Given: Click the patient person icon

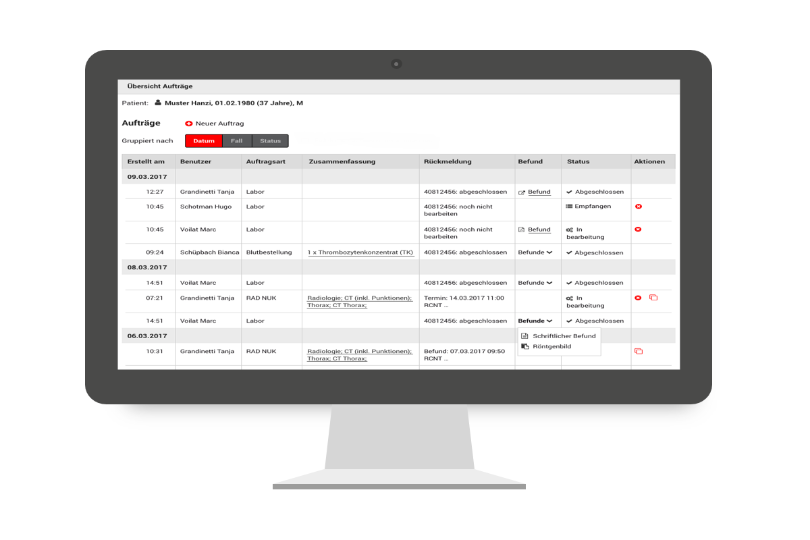Looking at the screenshot, I should [x=157, y=103].
